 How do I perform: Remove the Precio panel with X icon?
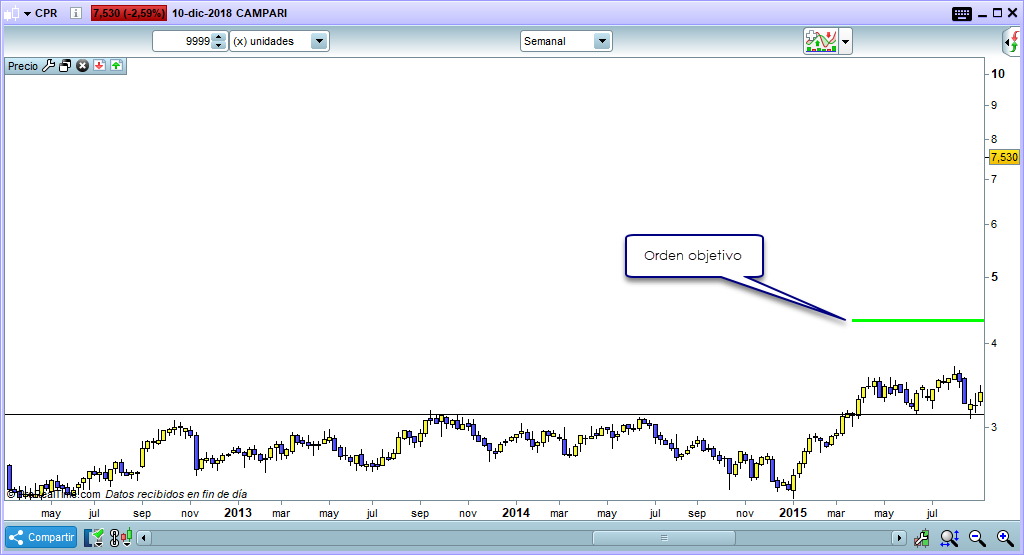tap(83, 66)
